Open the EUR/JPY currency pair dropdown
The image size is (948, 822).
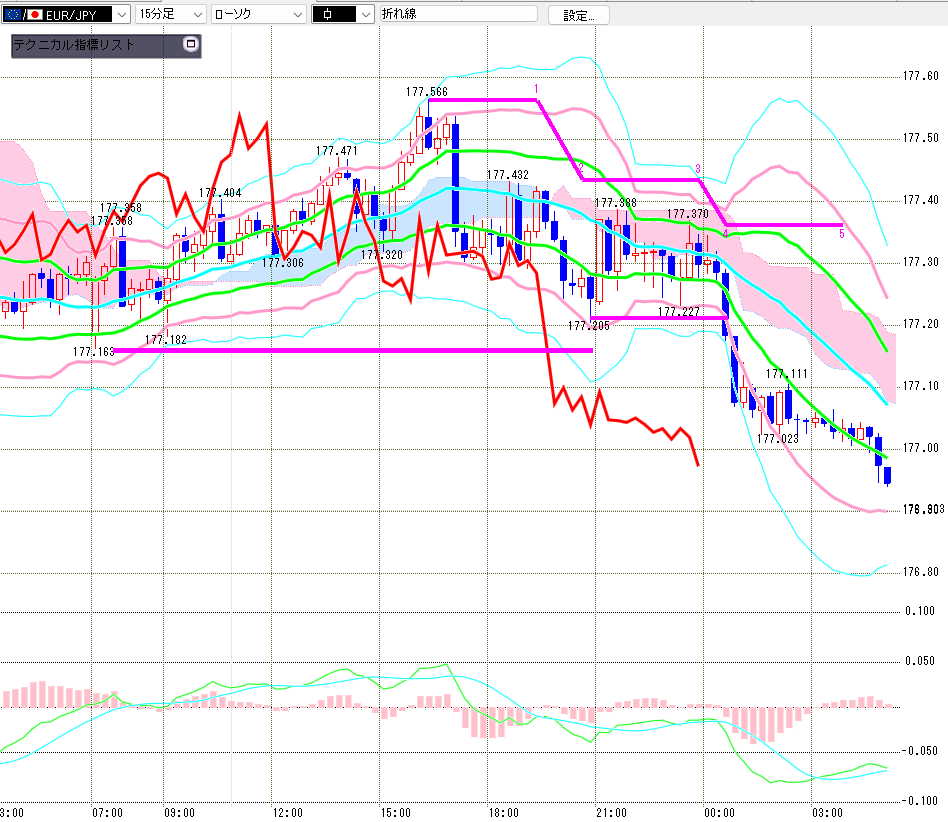65,14
